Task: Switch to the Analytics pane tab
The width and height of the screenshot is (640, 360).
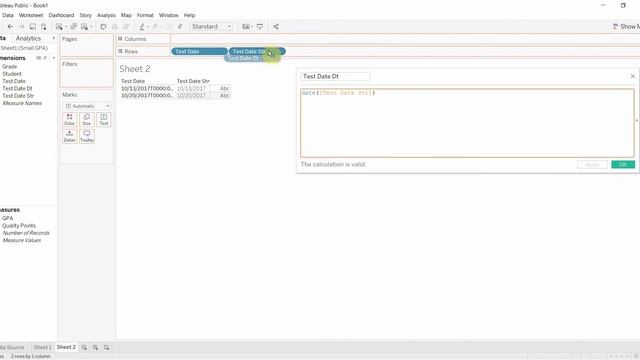Action: pyautogui.click(x=28, y=38)
